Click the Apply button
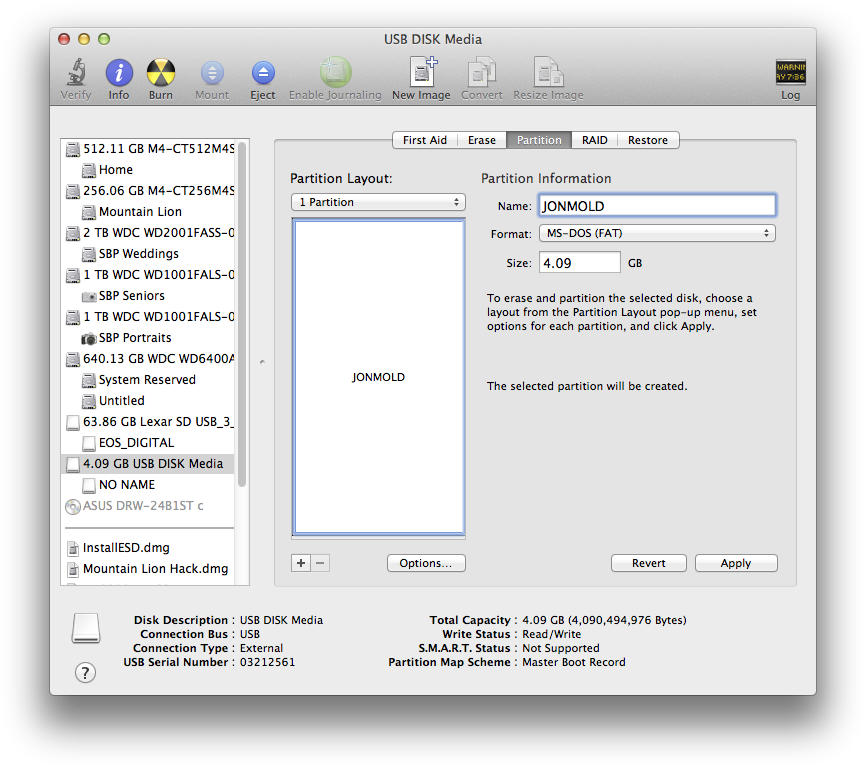The height and width of the screenshot is (766, 865). [x=736, y=563]
